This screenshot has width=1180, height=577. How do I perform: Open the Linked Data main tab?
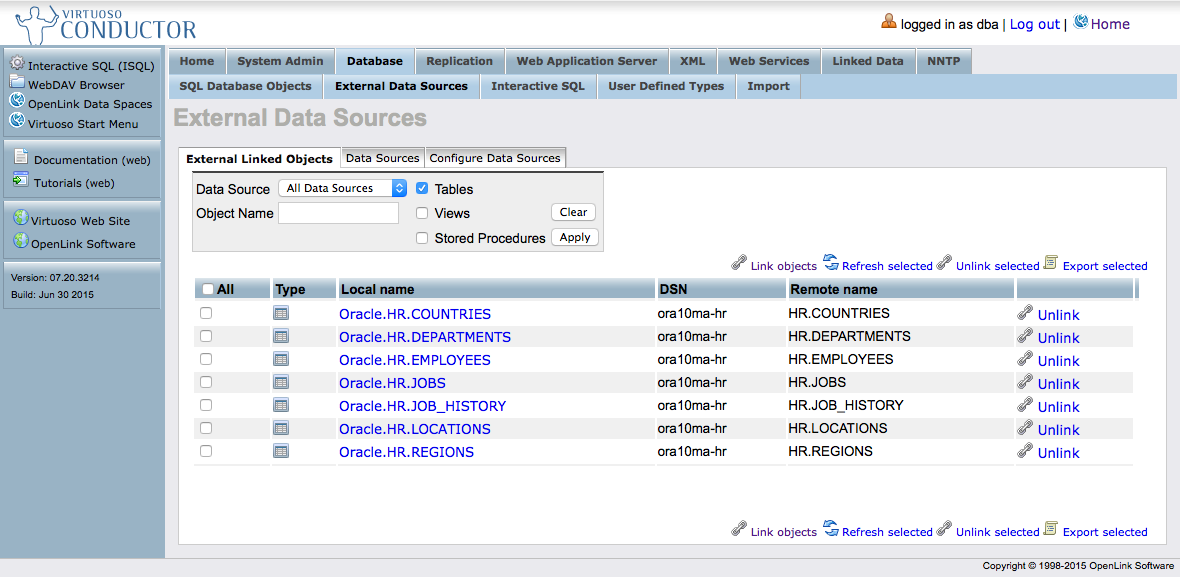coord(867,61)
